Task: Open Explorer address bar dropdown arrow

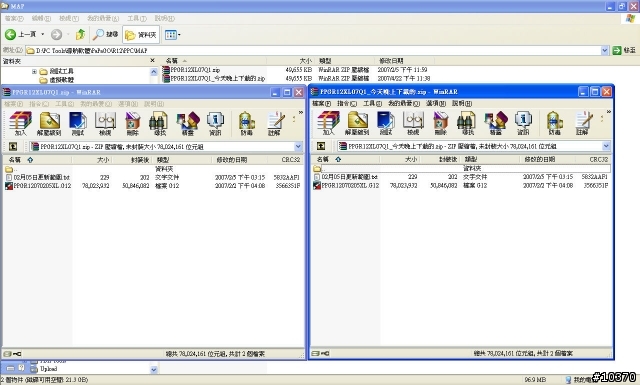Action: click(604, 50)
